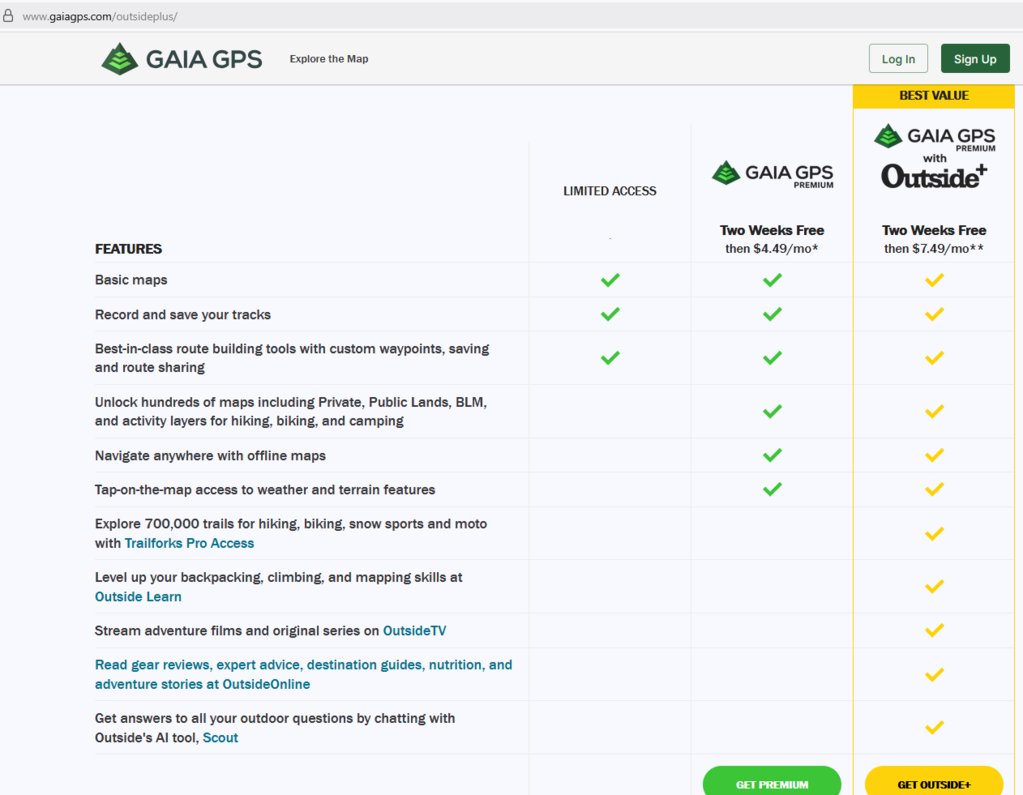Image resolution: width=1023 pixels, height=795 pixels.
Task: Click Premium checkmark for route building tools
Action: pyautogui.click(x=772, y=358)
